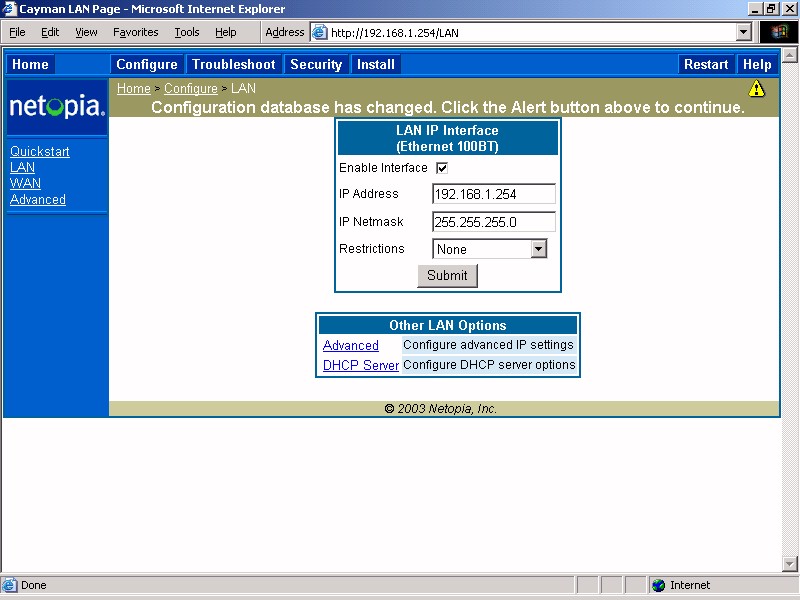Click 'Configure advanced IP settings' text
This screenshot has width=800, height=600.
pos(488,345)
